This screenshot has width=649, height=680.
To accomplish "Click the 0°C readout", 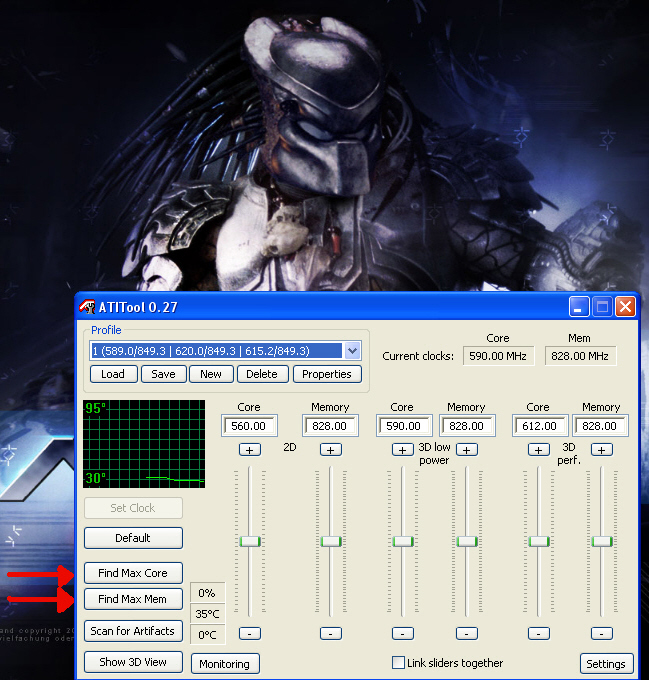I will tap(208, 634).
